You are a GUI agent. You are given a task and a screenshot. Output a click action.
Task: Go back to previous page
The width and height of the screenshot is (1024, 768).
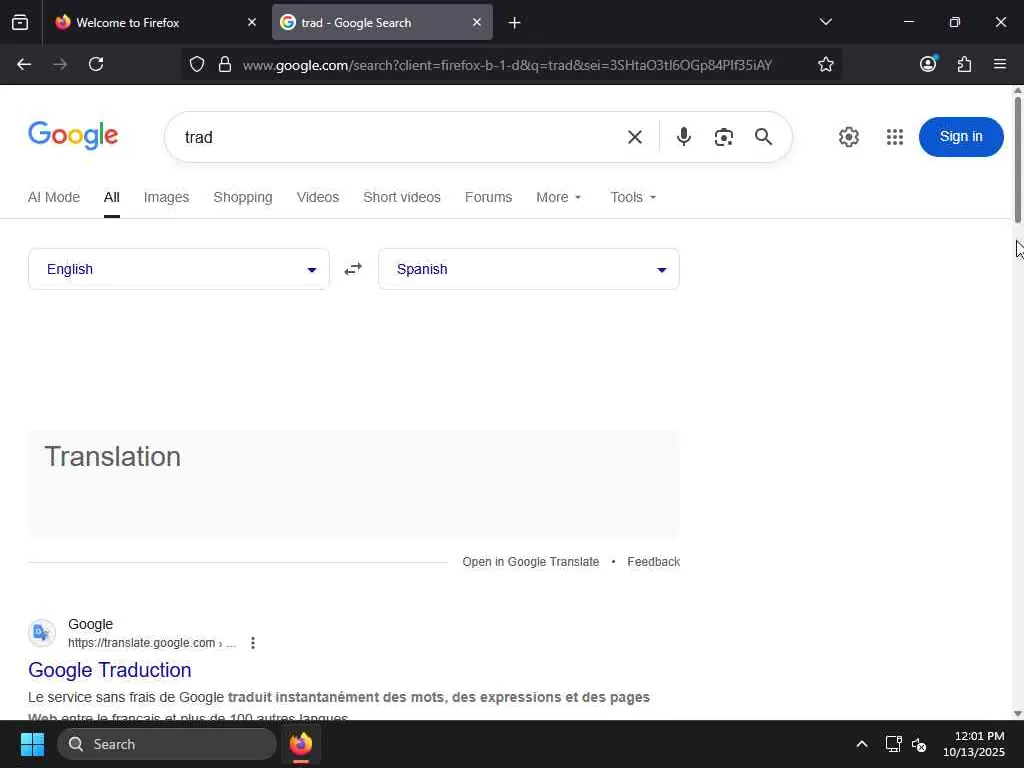(x=24, y=64)
